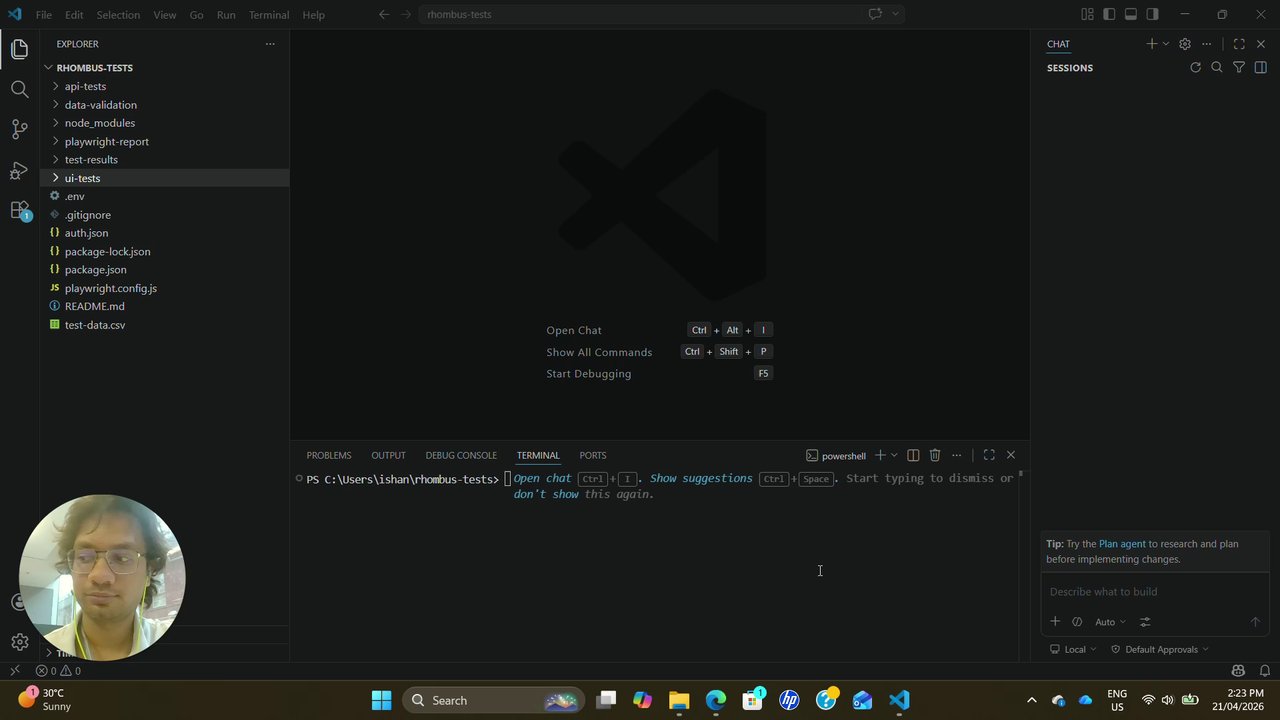1280x720 pixels.
Task: Click the Plan agent link in tip
Action: point(1122,544)
